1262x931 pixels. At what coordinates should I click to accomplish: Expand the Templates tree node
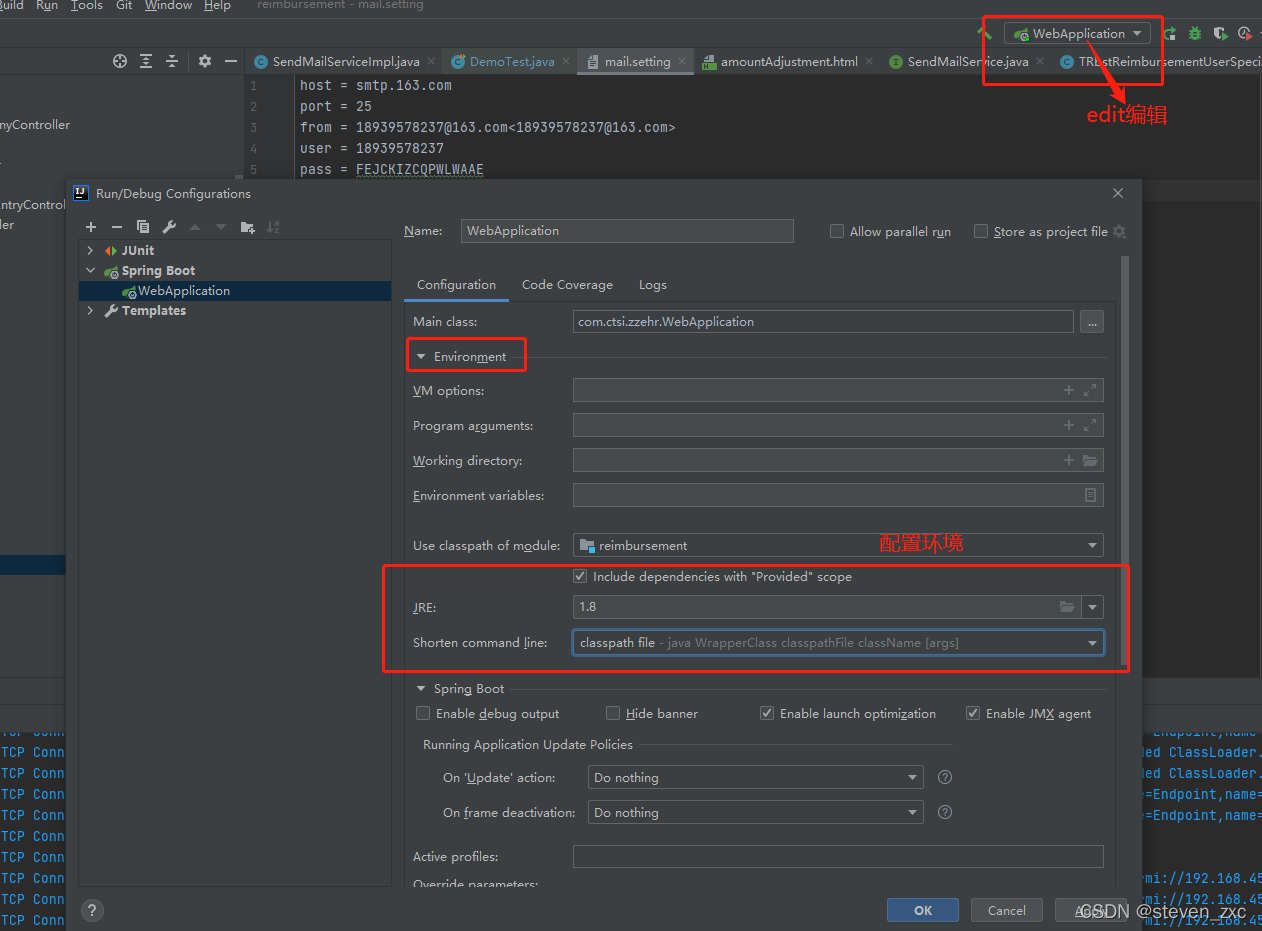(90, 310)
